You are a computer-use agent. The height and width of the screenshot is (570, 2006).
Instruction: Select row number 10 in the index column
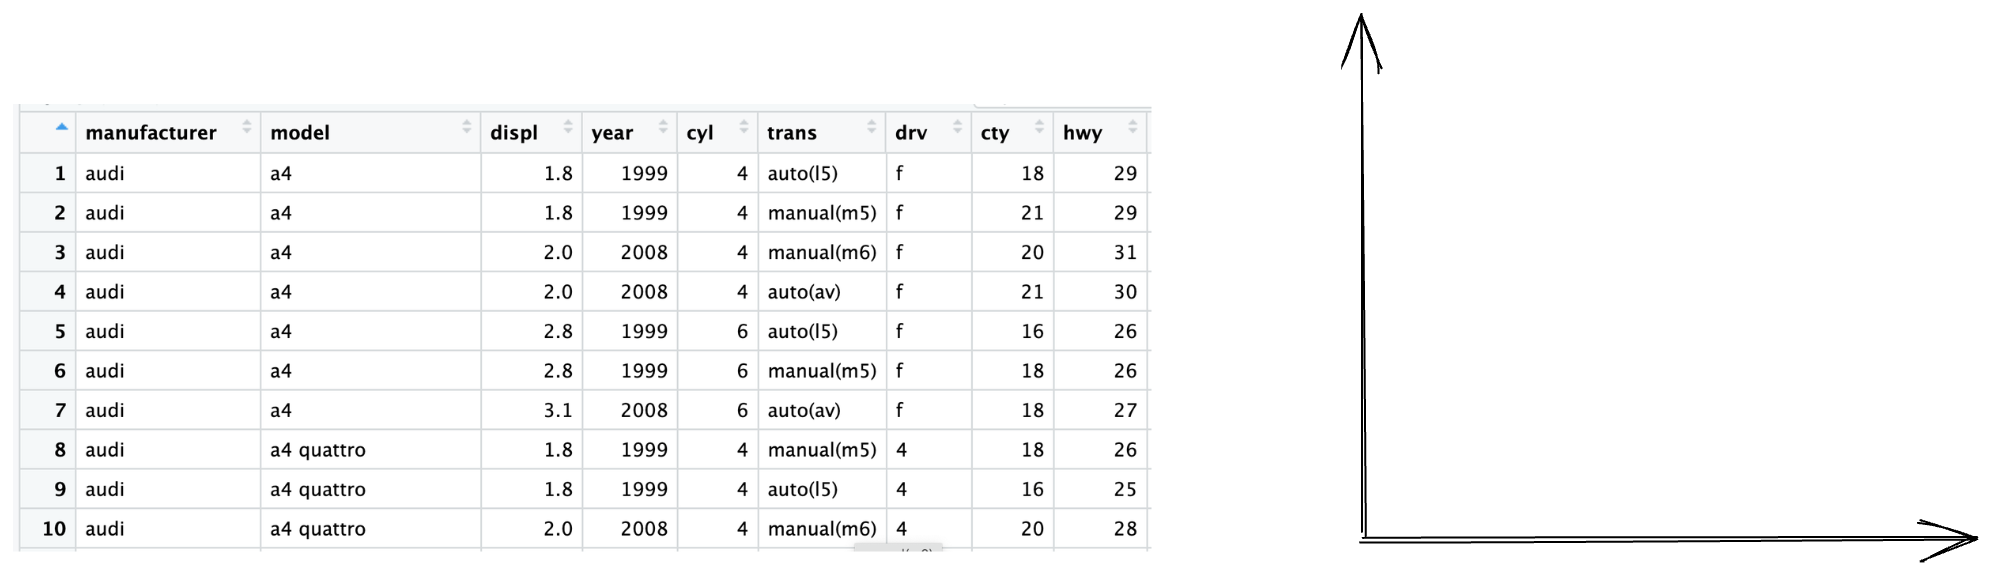click(54, 529)
